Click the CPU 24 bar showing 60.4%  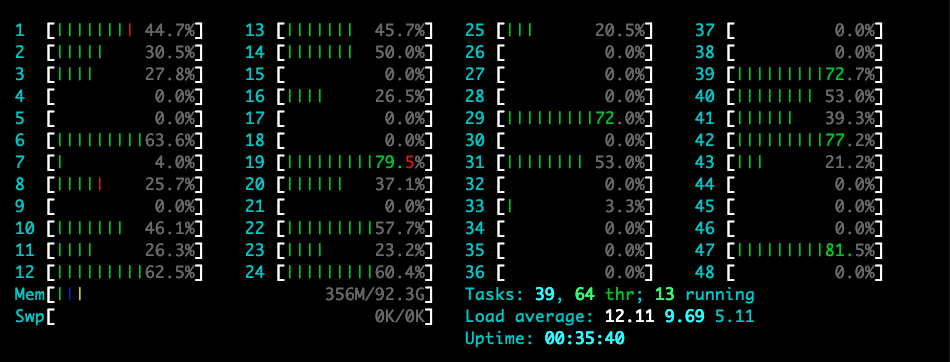(x=355, y=272)
